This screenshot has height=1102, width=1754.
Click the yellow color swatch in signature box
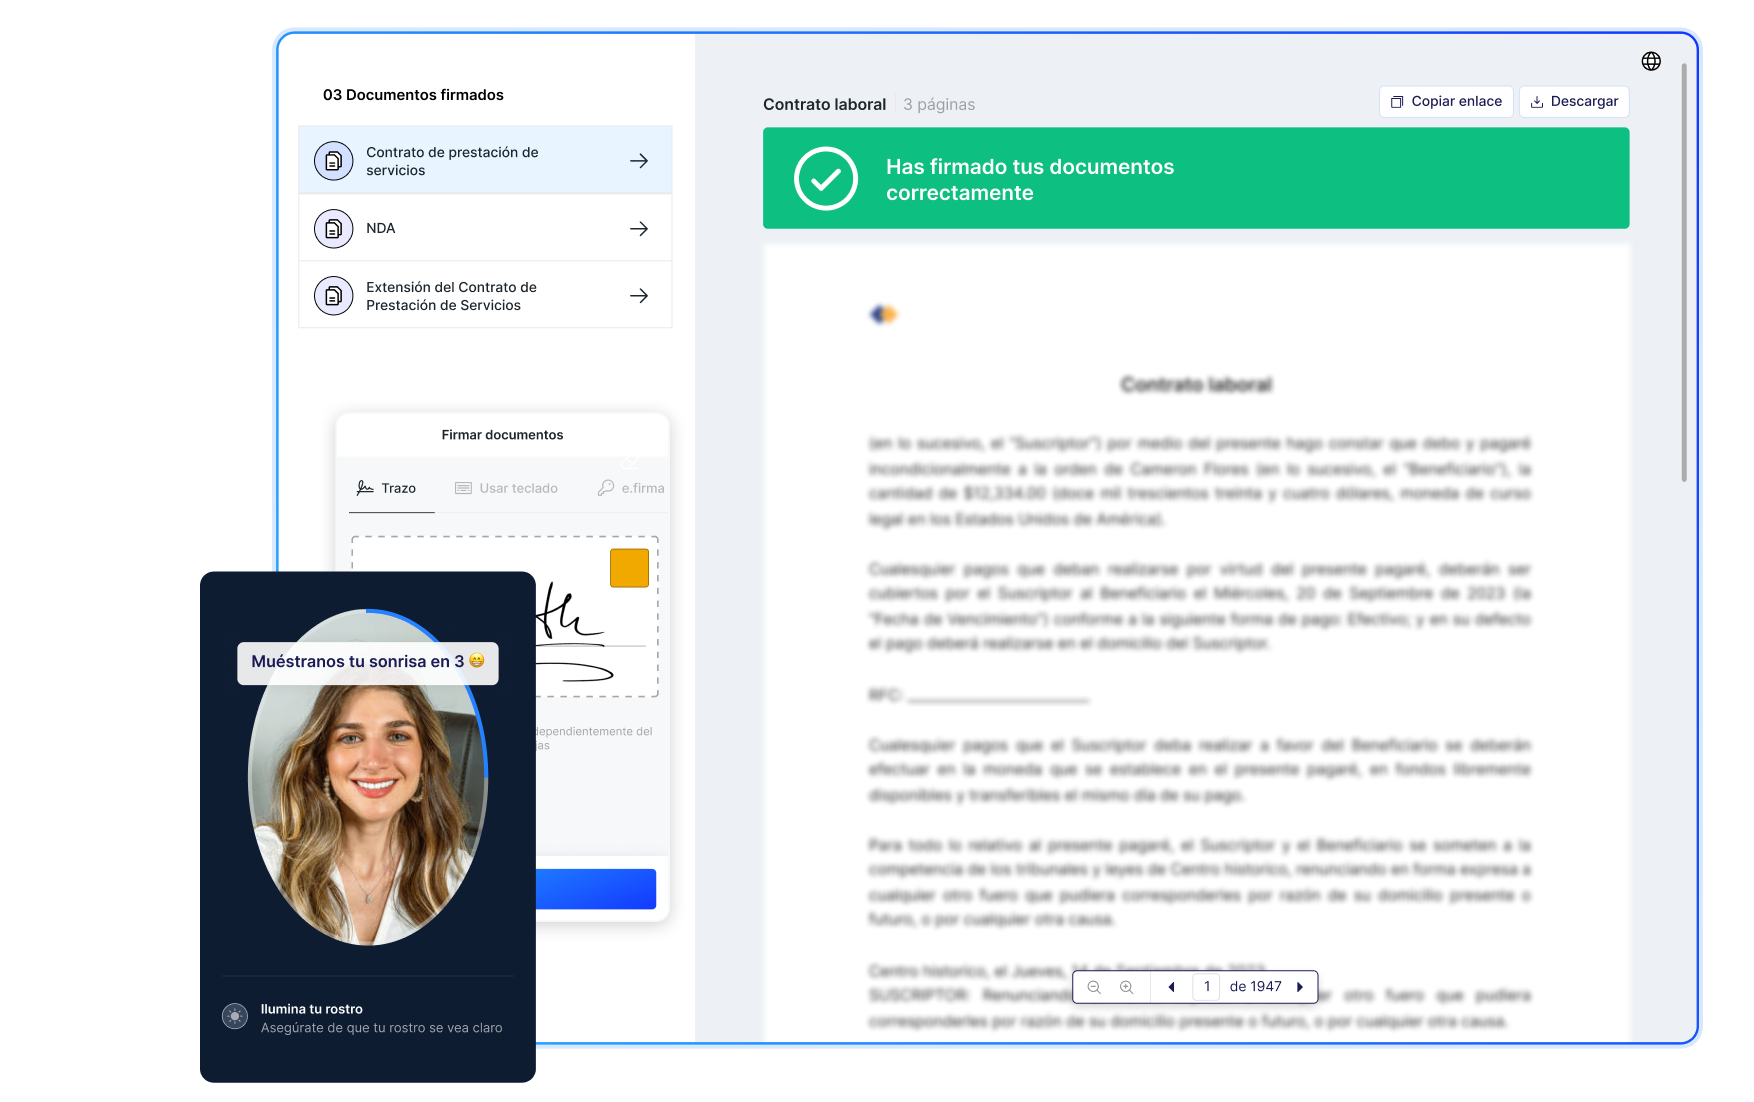point(629,568)
